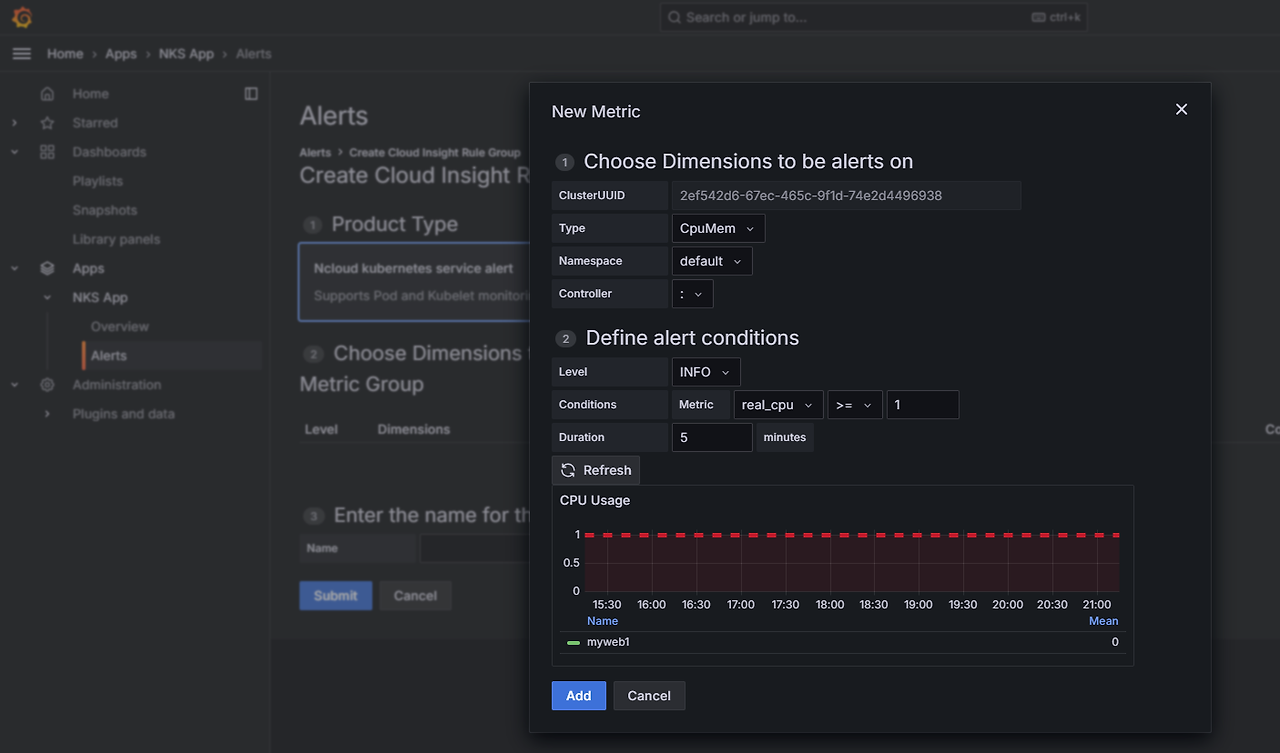Open the Type dropdown showing CpuMem
Screen dimensions: 1280x753
[718, 228]
